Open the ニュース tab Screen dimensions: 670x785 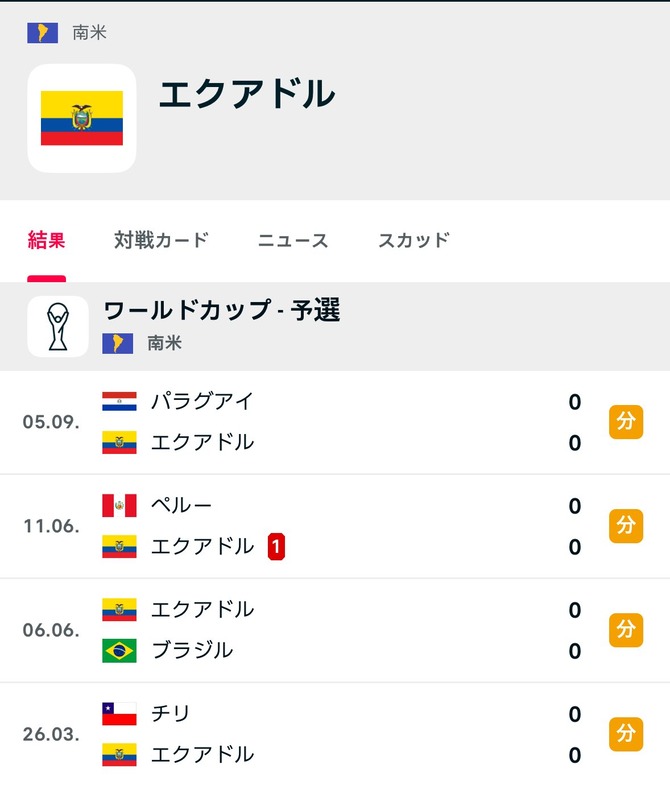point(293,240)
